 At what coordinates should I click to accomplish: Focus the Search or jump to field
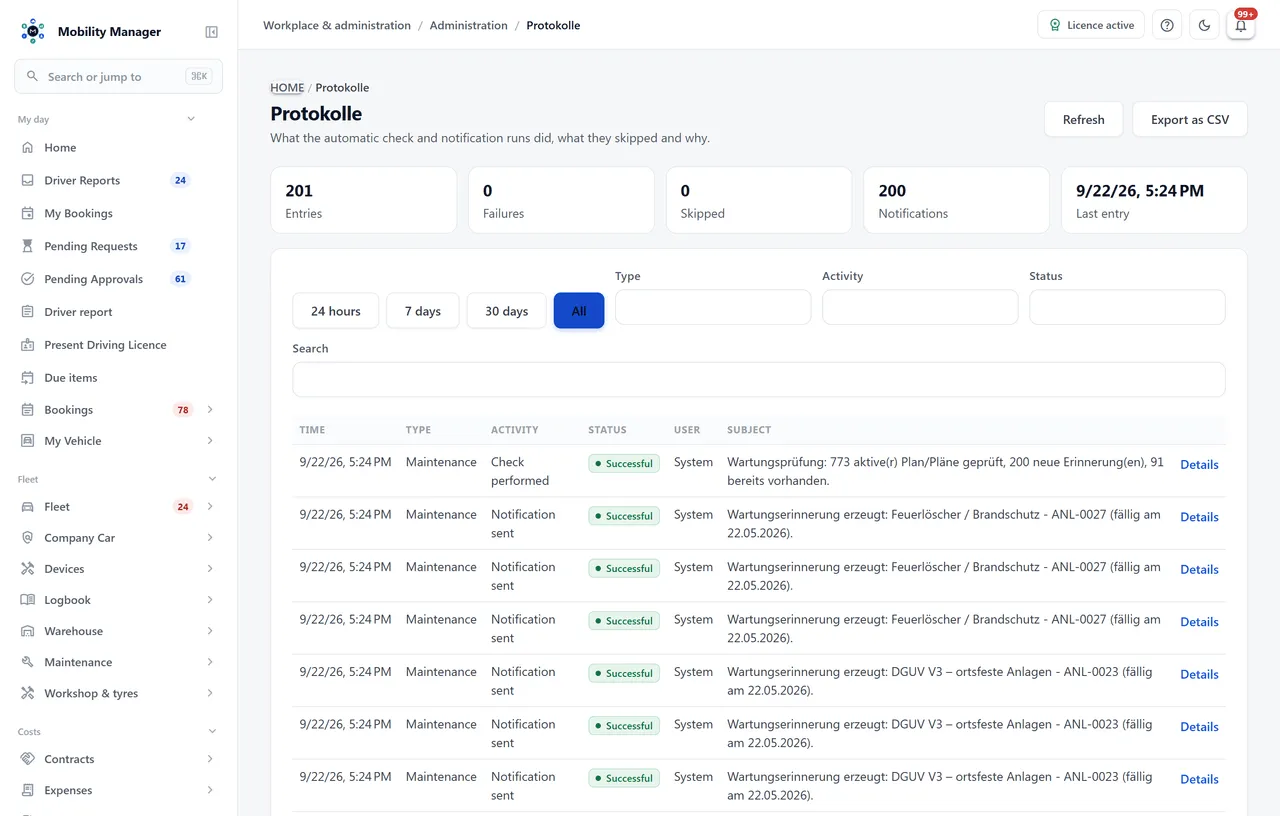118,76
